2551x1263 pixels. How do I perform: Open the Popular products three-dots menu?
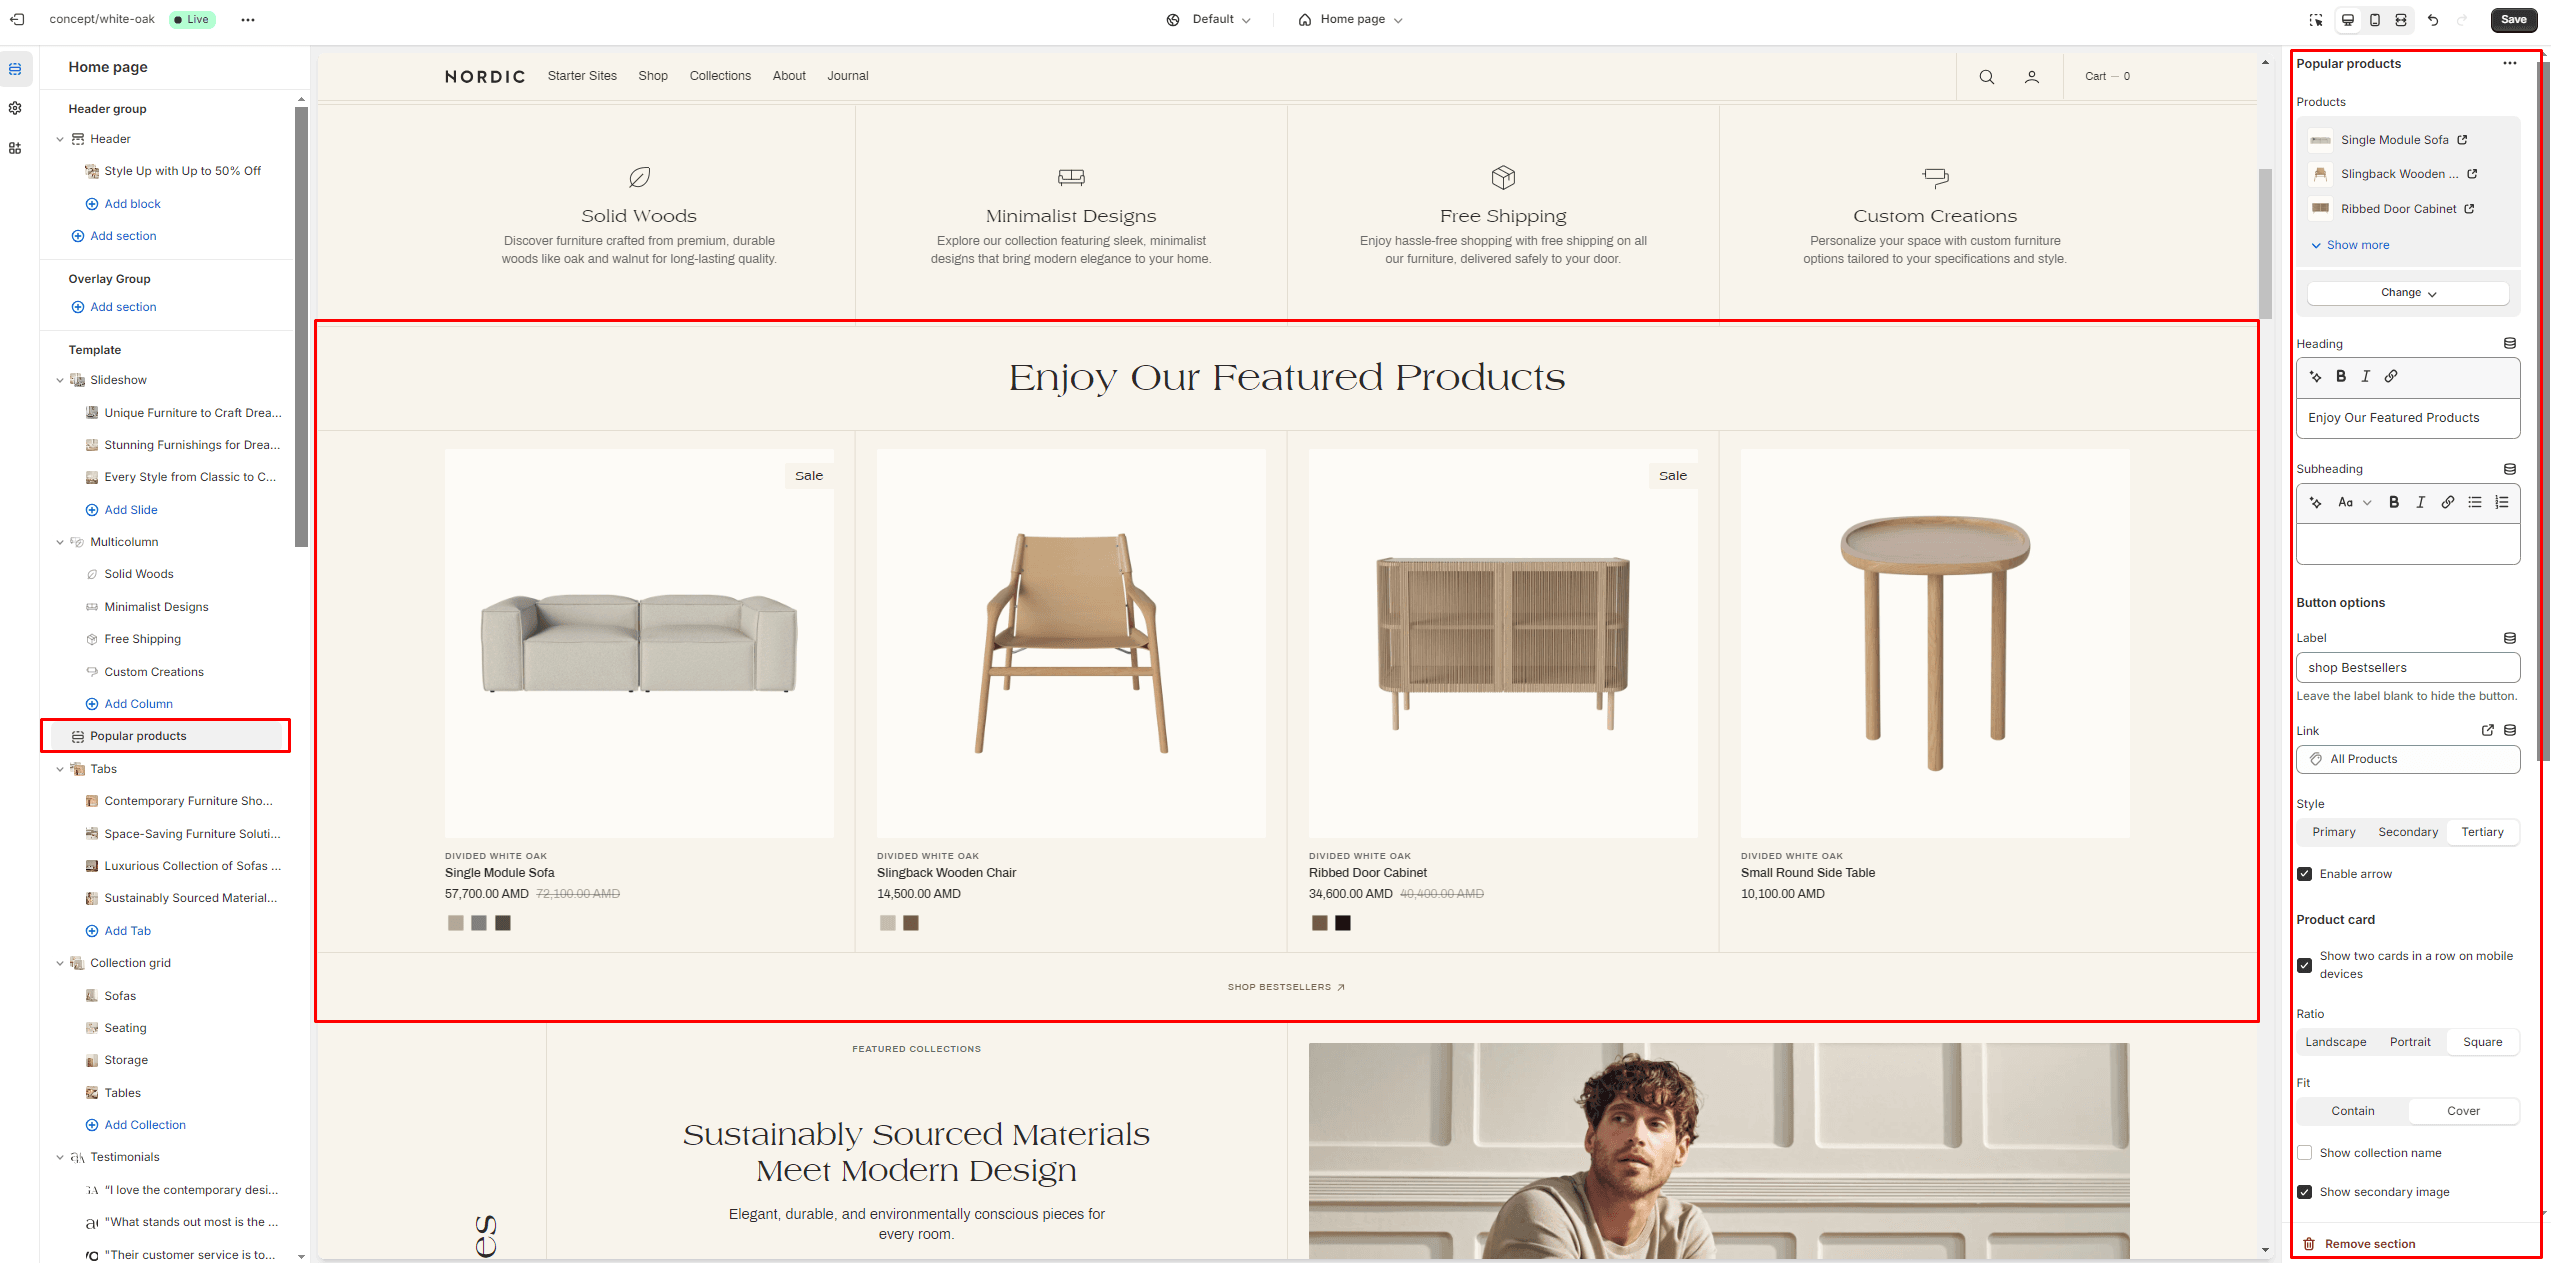2509,63
